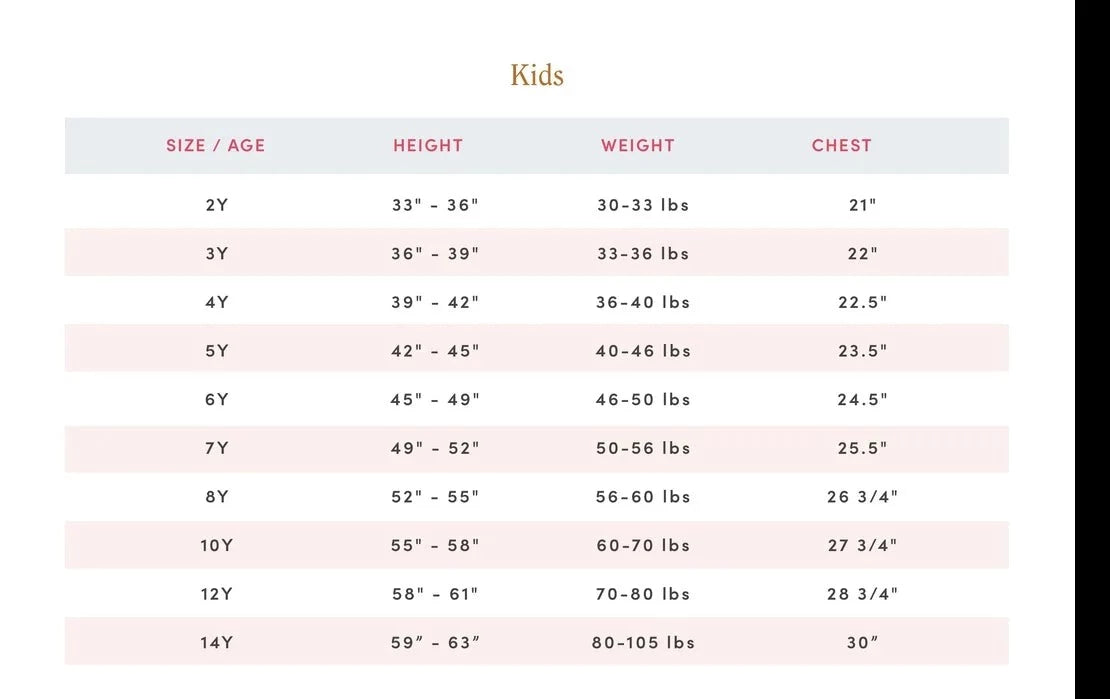Viewport: 1110px width, 699px height.
Task: Click weight value 50-56 lbs
Action: coord(643,448)
